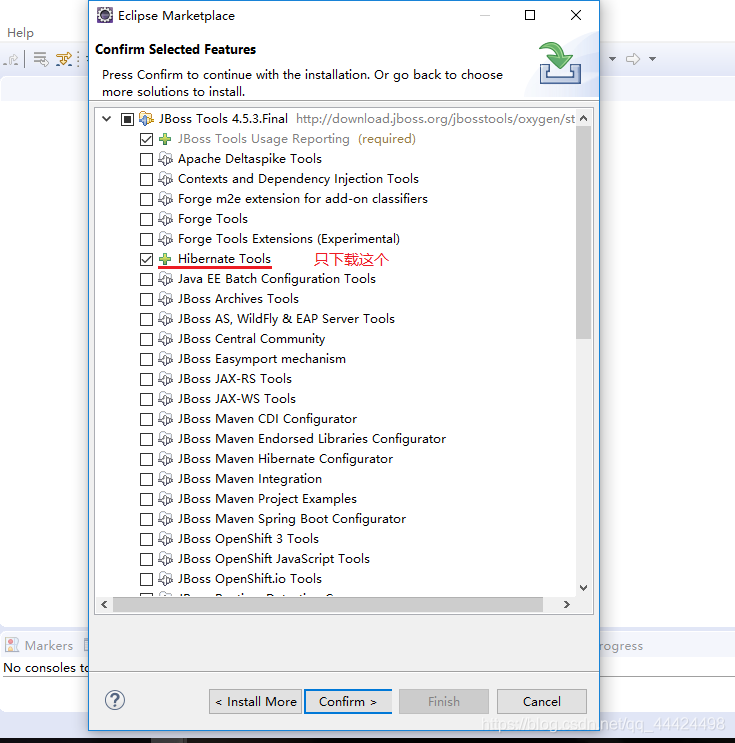Click the JBoss Maven Integration plugin icon
Viewport: 735px width, 743px height.
(165, 479)
